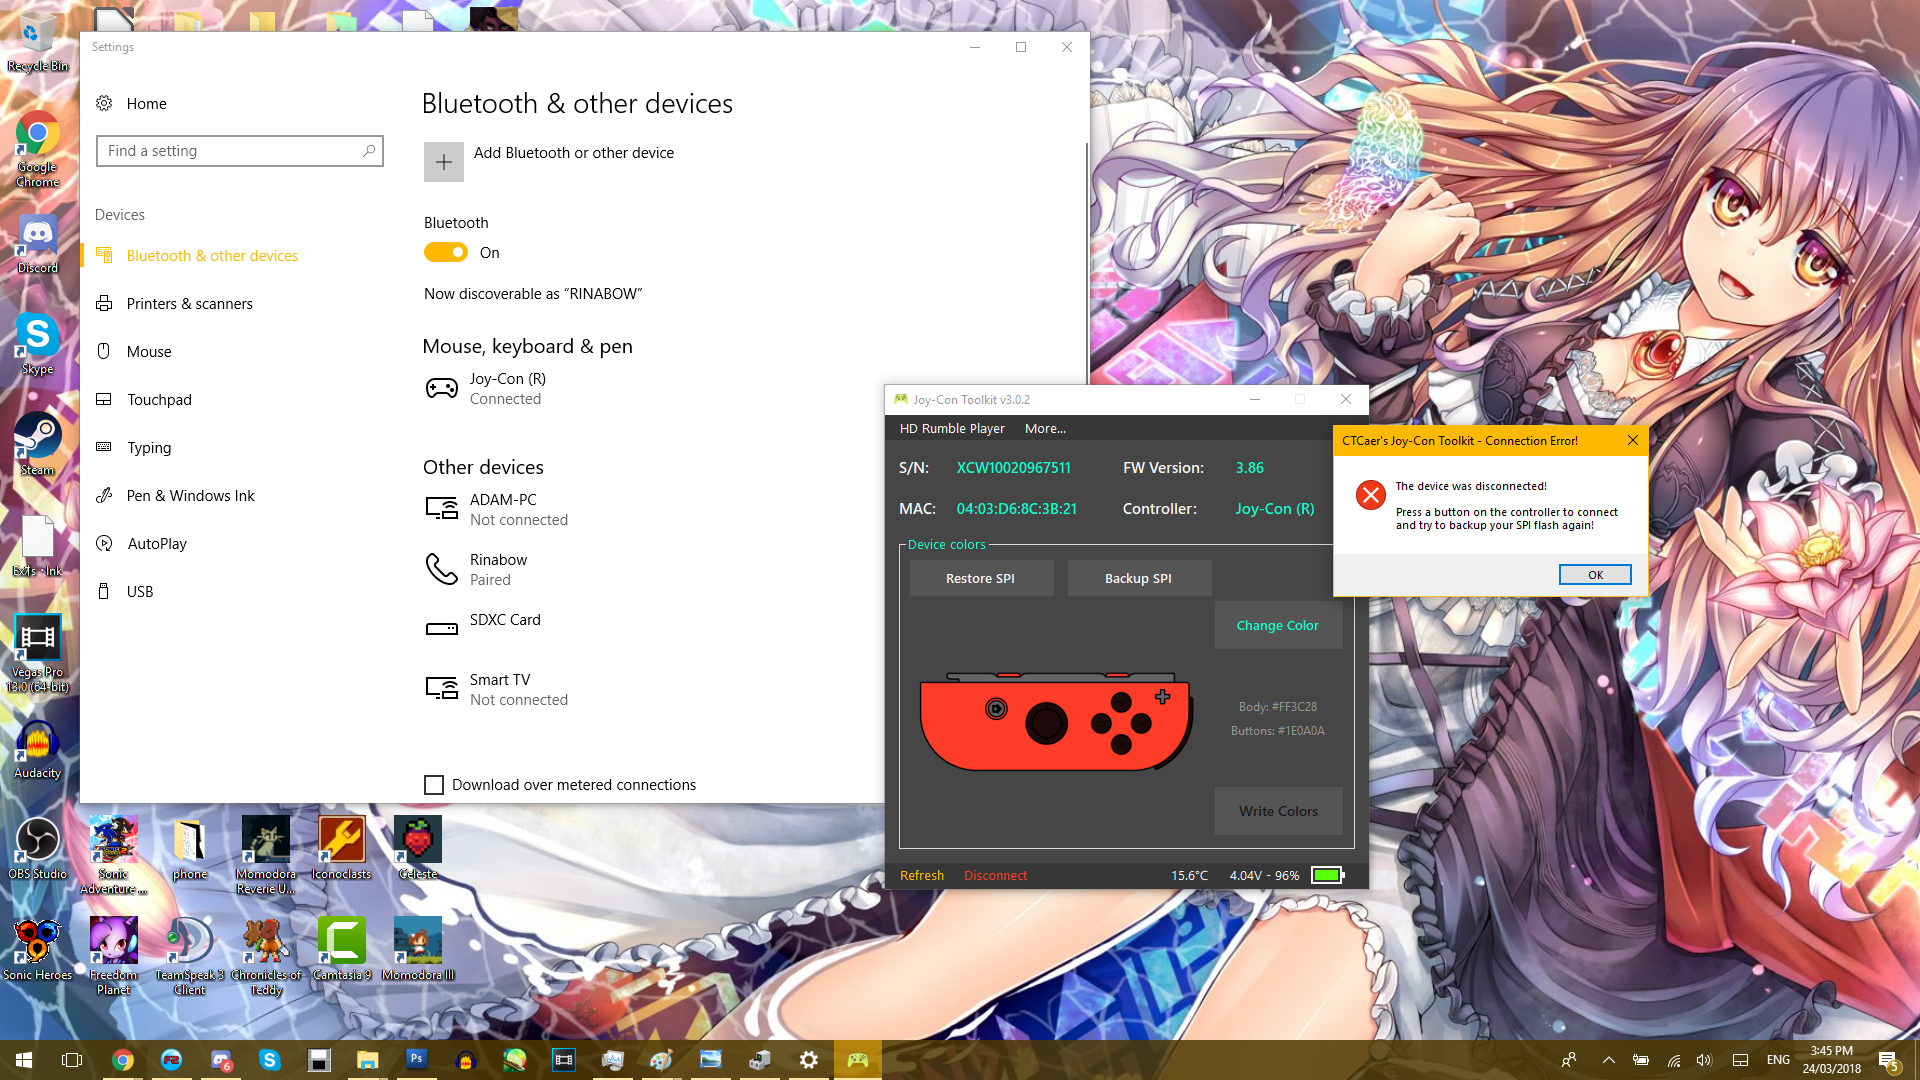
Task: Click Add Bluetooth or other device
Action: (x=574, y=153)
